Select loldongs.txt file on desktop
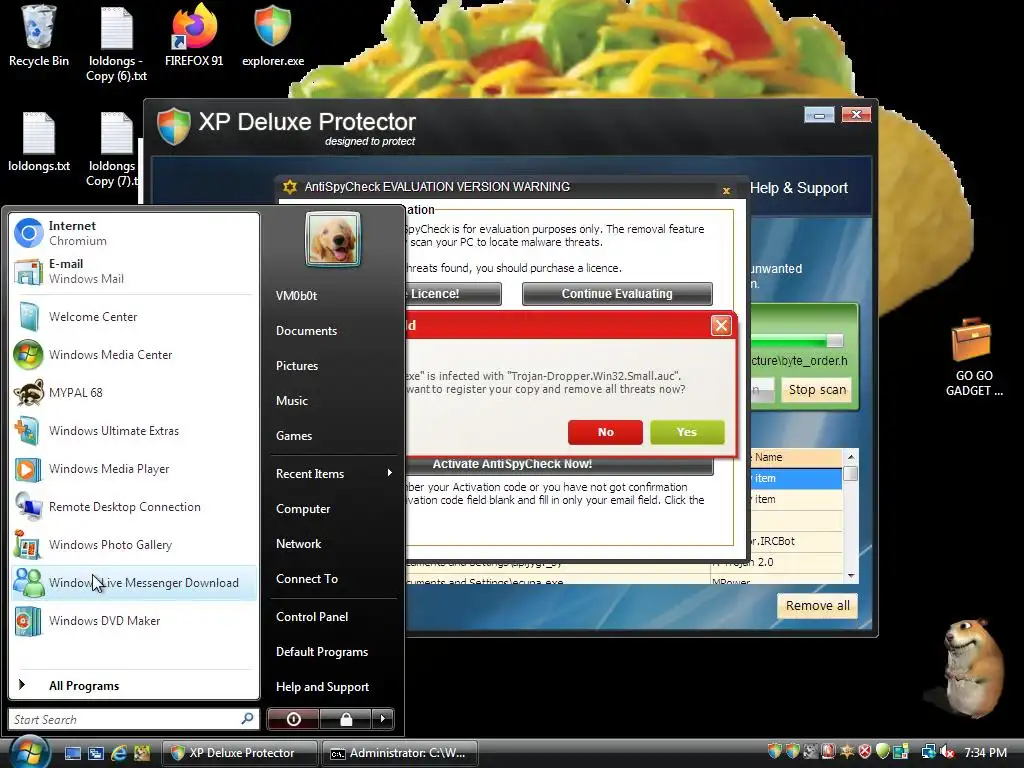Viewport: 1024px width, 768px height. (39, 142)
